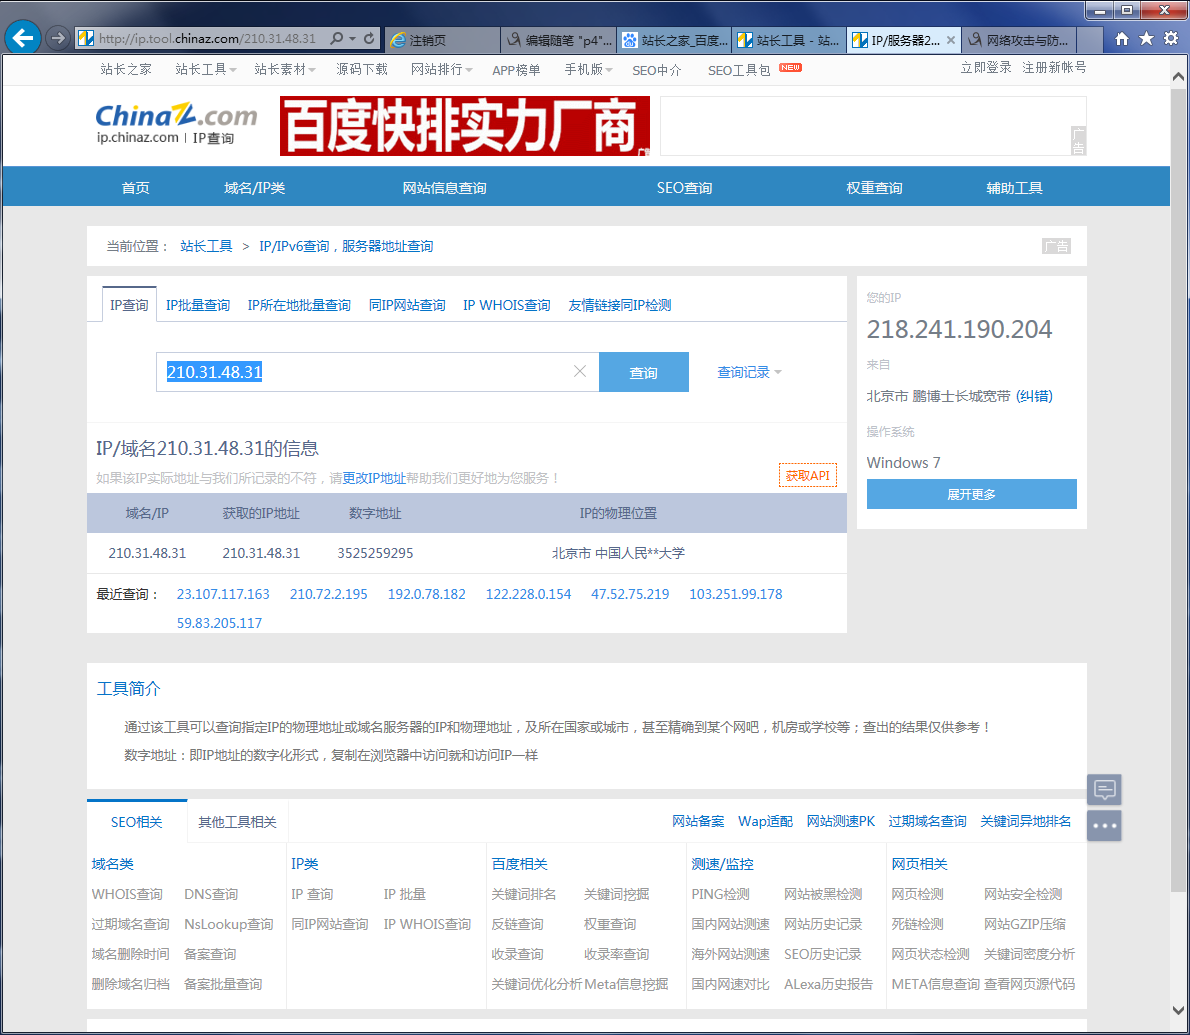
Task: Click the three-dots floating button
Action: click(x=1104, y=826)
